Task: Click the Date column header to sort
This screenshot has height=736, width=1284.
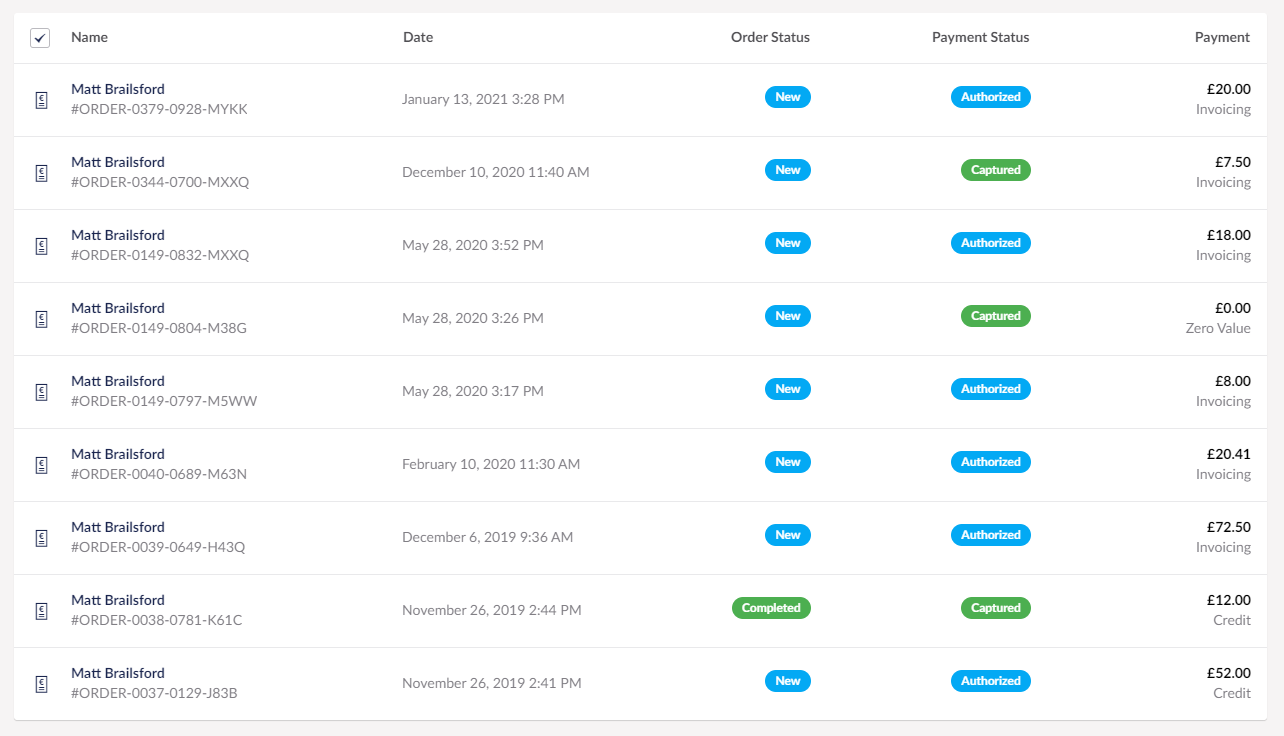Action: tap(418, 37)
